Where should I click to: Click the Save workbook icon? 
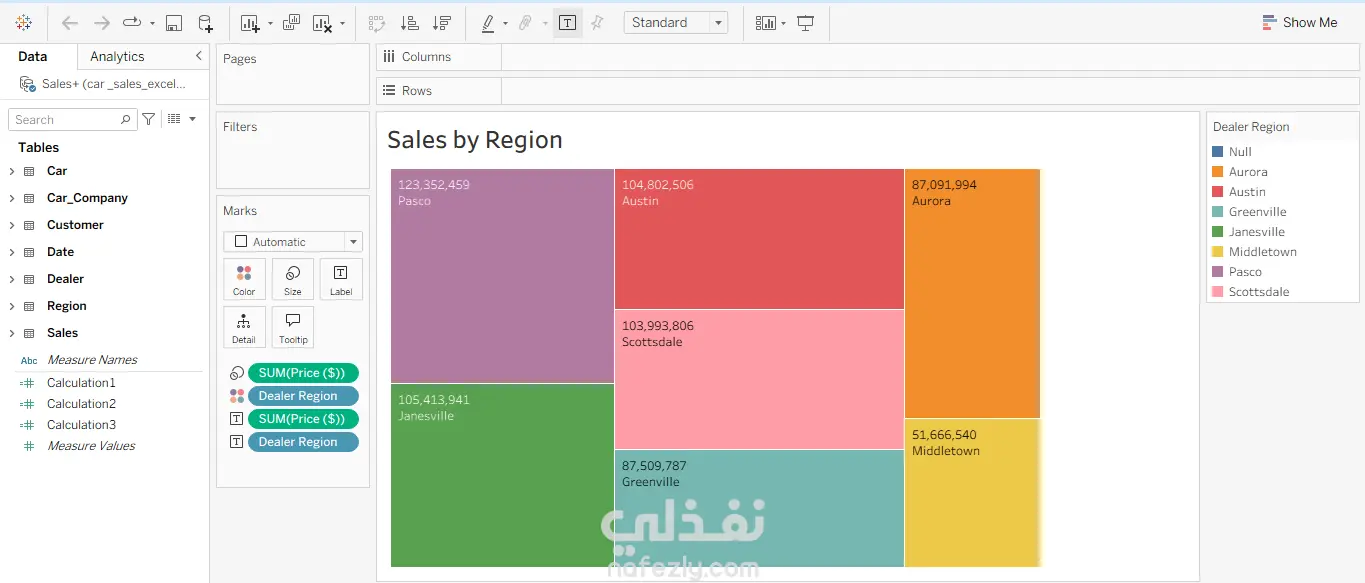[173, 23]
